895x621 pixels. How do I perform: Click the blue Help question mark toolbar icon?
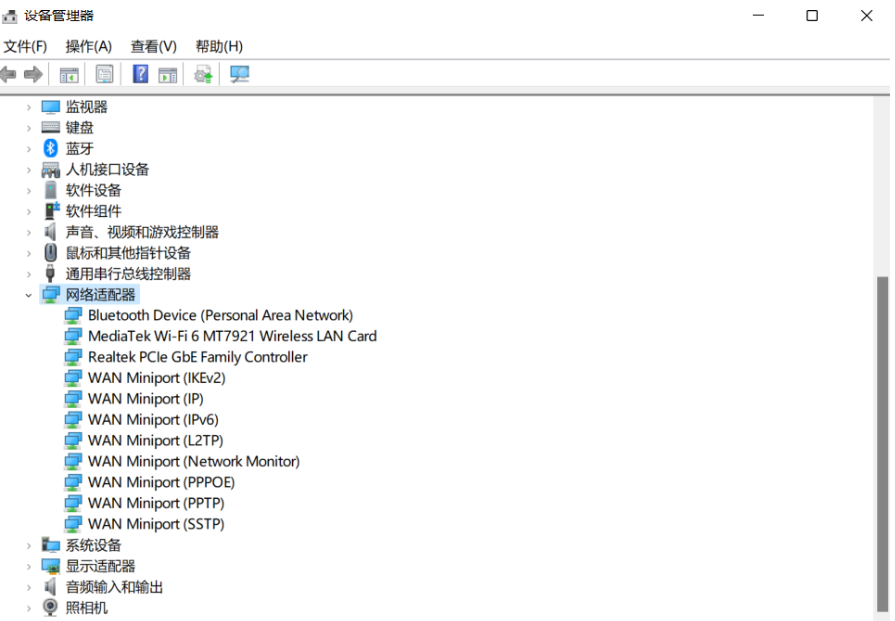(x=140, y=74)
